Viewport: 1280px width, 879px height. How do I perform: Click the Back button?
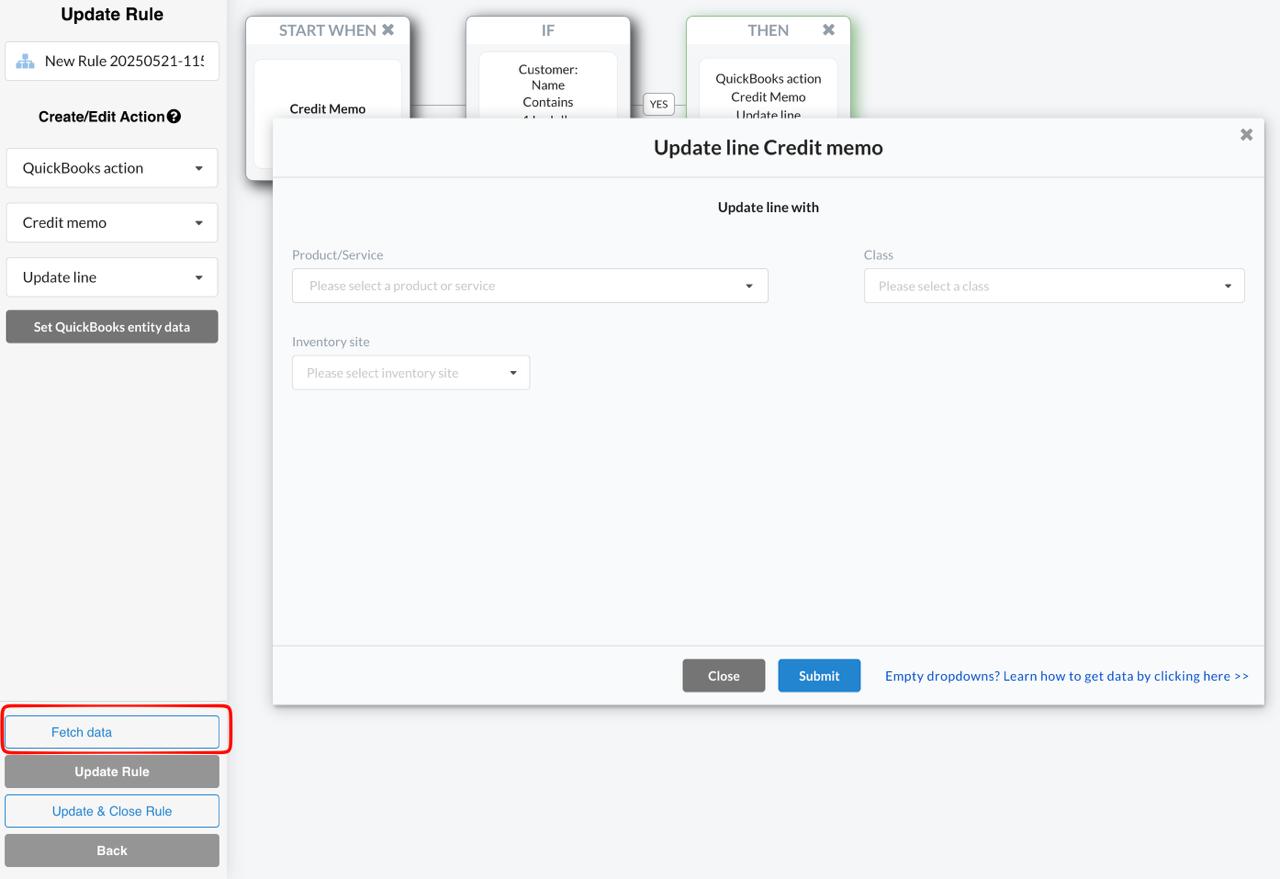coord(112,850)
